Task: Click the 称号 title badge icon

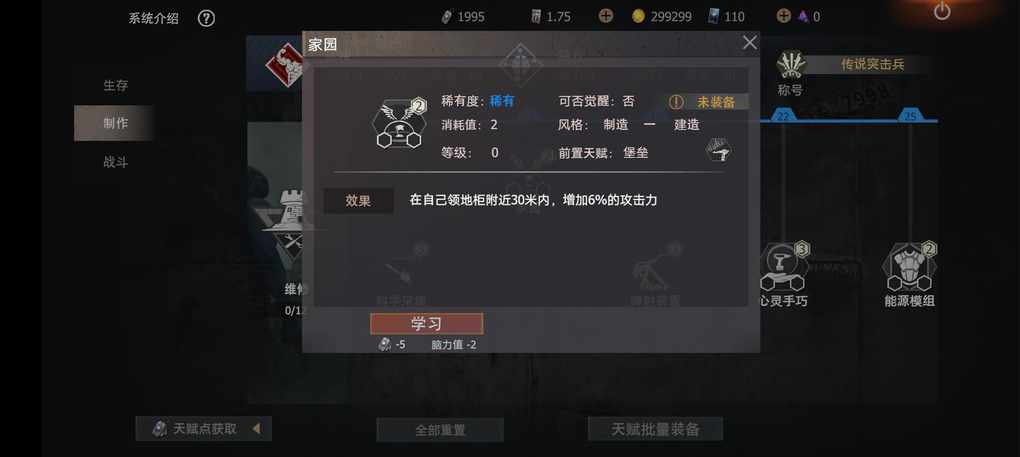Action: pos(790,64)
